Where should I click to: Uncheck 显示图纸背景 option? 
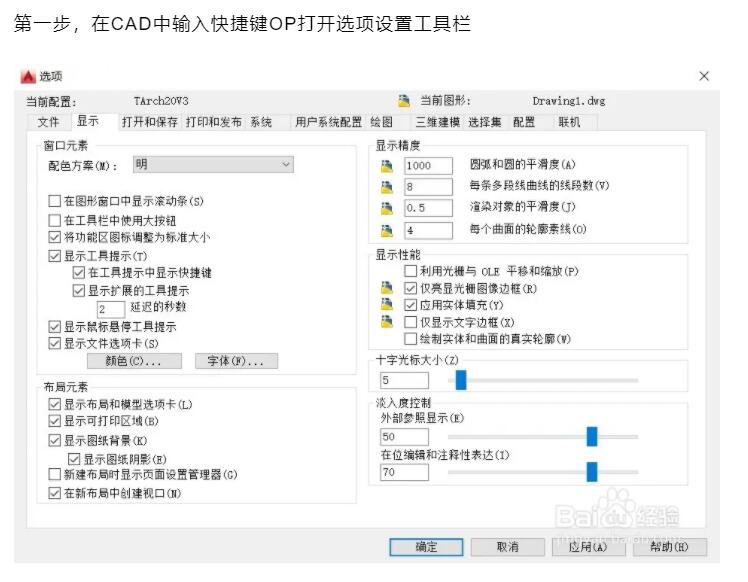(x=55, y=440)
